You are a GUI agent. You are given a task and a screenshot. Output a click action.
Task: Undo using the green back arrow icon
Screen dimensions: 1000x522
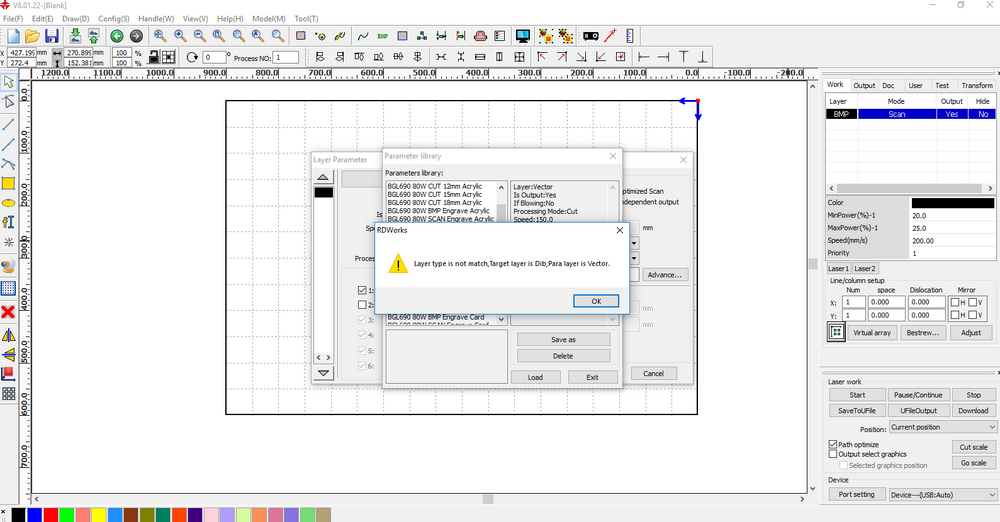click(117, 36)
